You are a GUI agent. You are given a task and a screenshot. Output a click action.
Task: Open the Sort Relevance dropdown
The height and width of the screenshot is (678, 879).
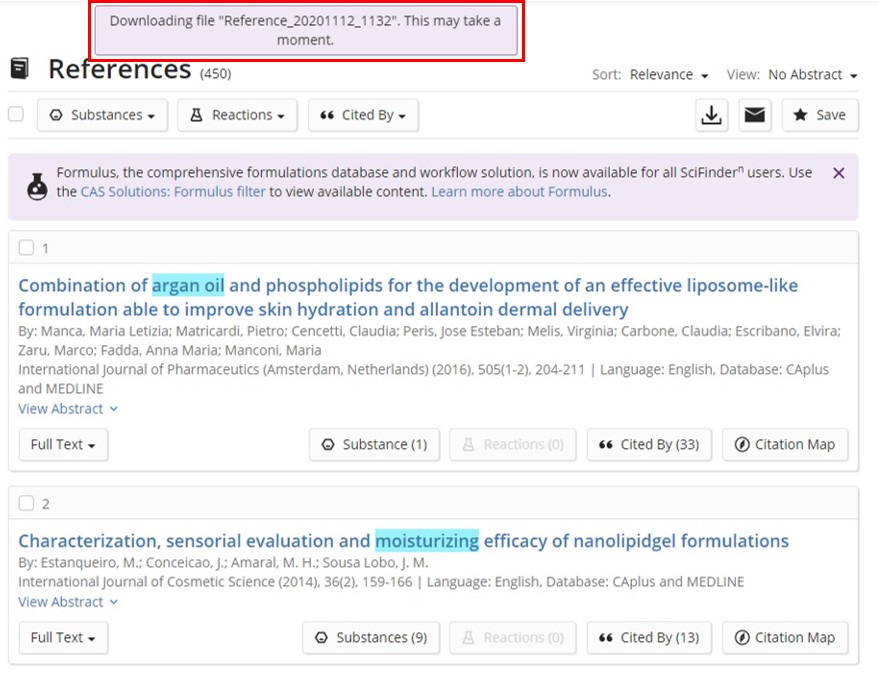coord(669,75)
